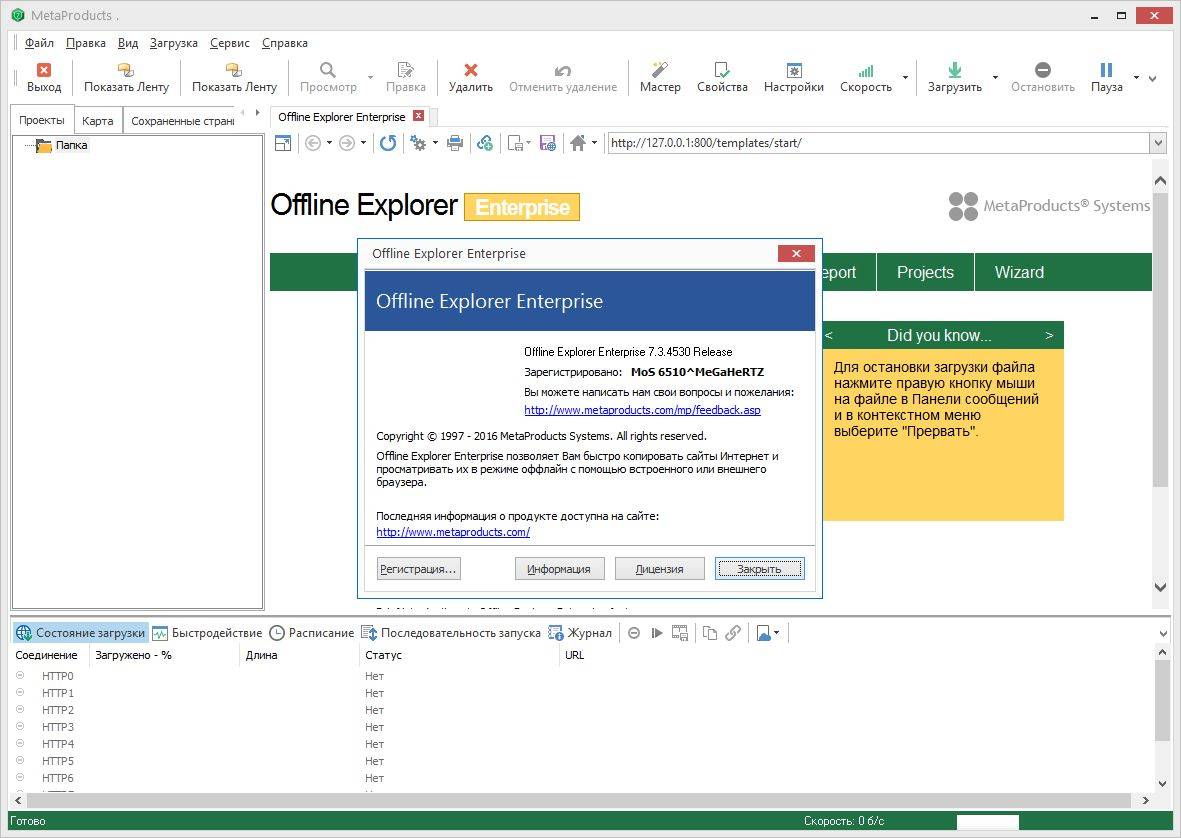The height and width of the screenshot is (838, 1181).
Task: Click Отменить удаление undo icon
Action: [x=563, y=71]
